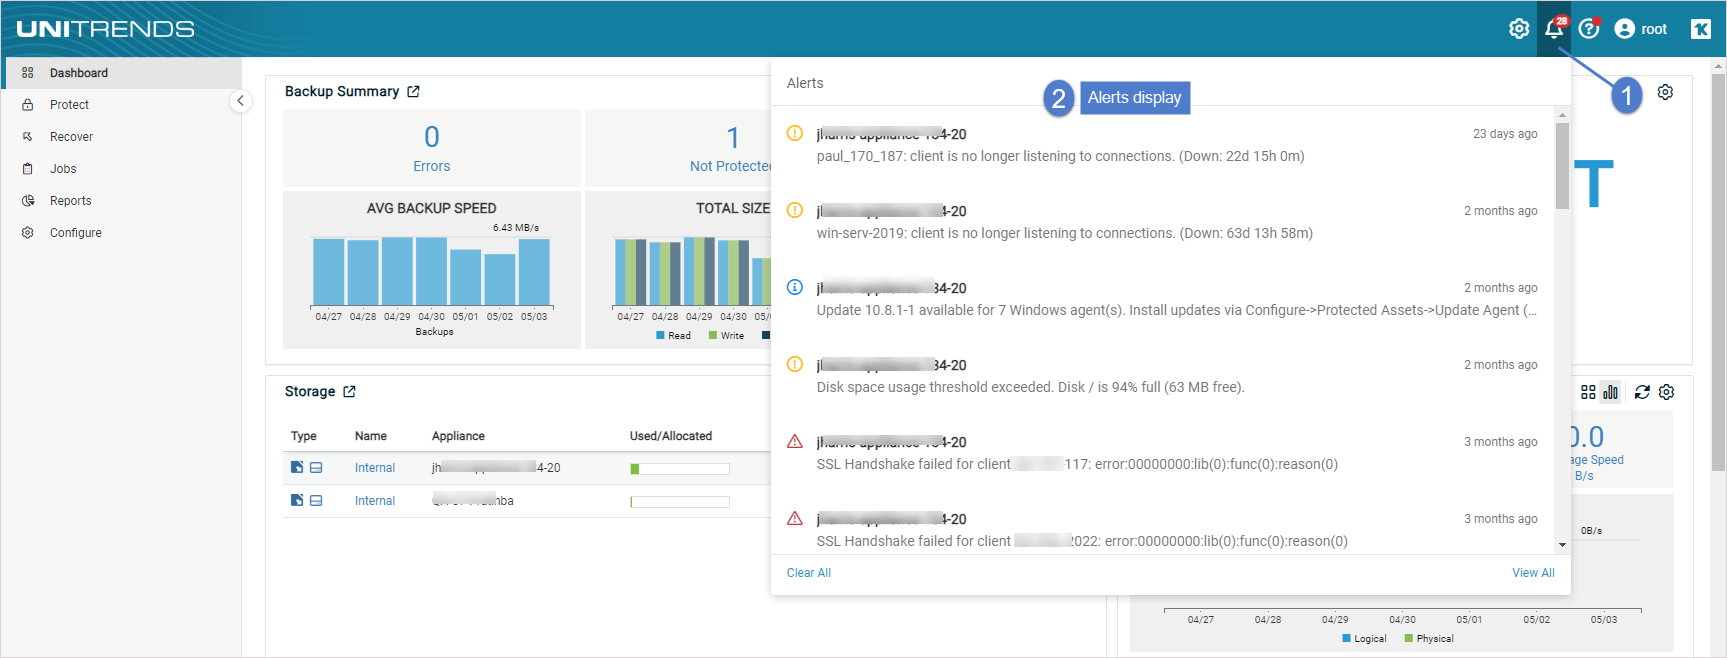
Task: Open the settings gear in the top bar
Action: 1518,29
